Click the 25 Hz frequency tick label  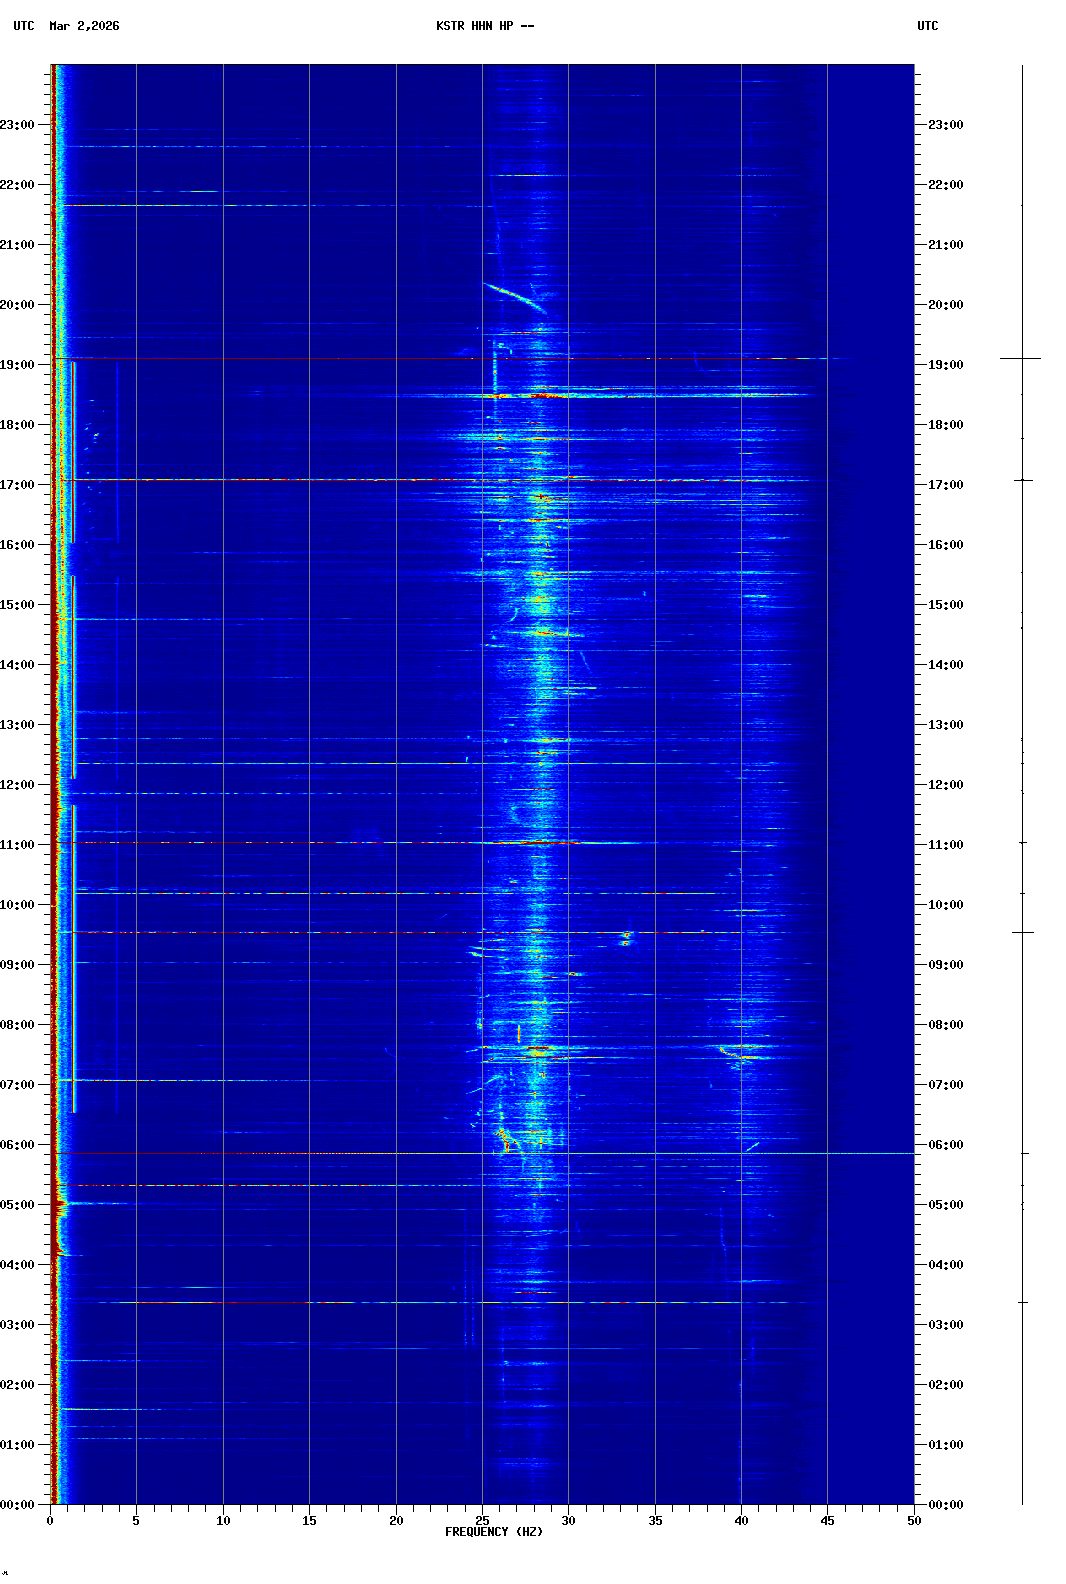[x=482, y=1521]
